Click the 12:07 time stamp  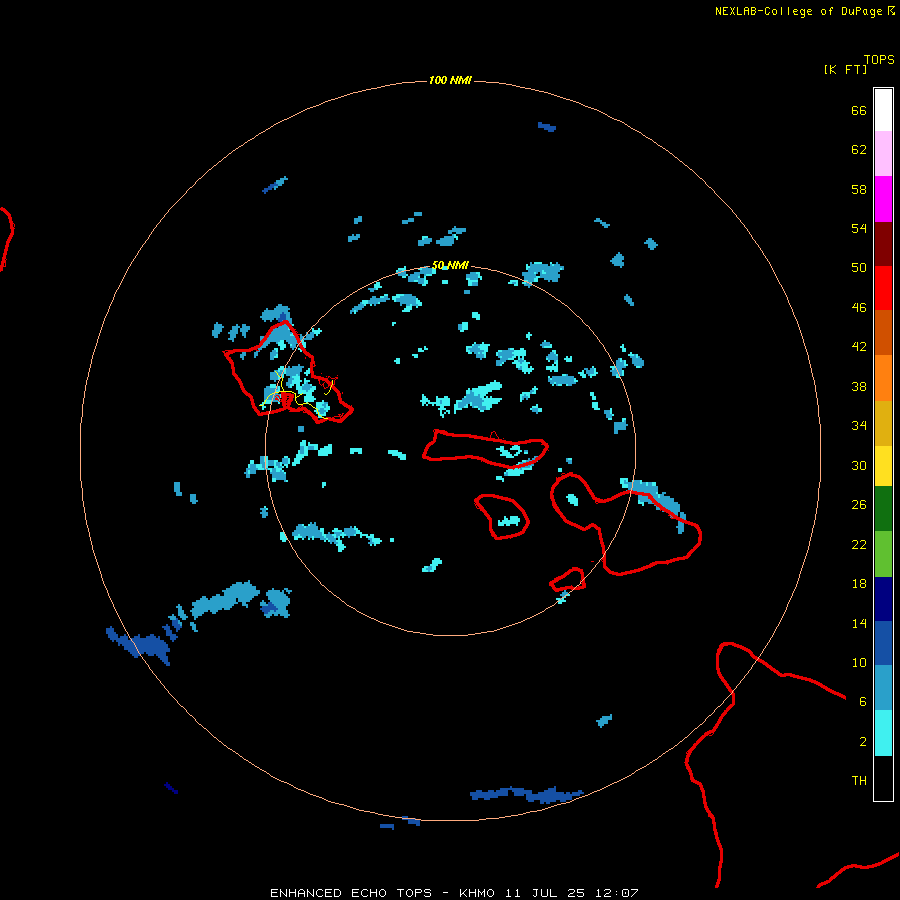(617, 893)
